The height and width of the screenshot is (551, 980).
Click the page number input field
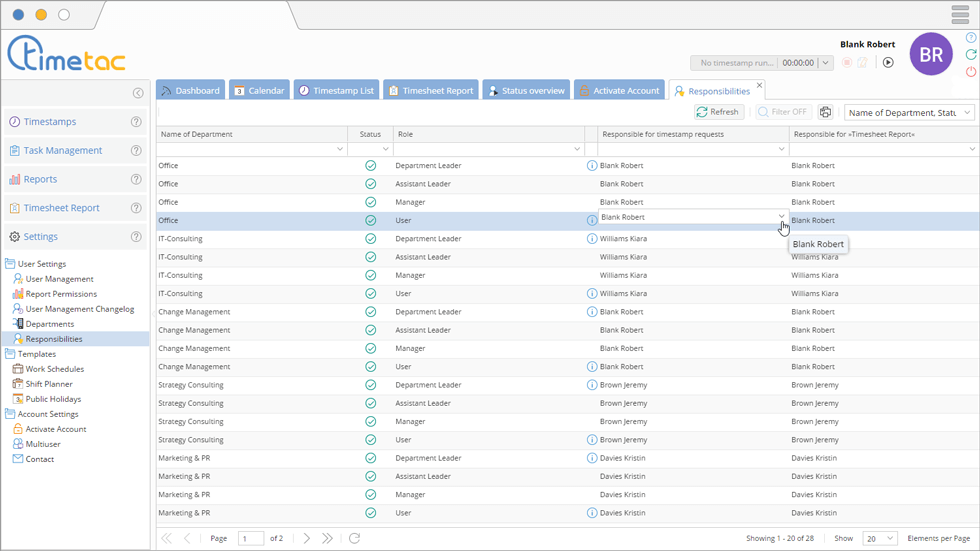[251, 539]
